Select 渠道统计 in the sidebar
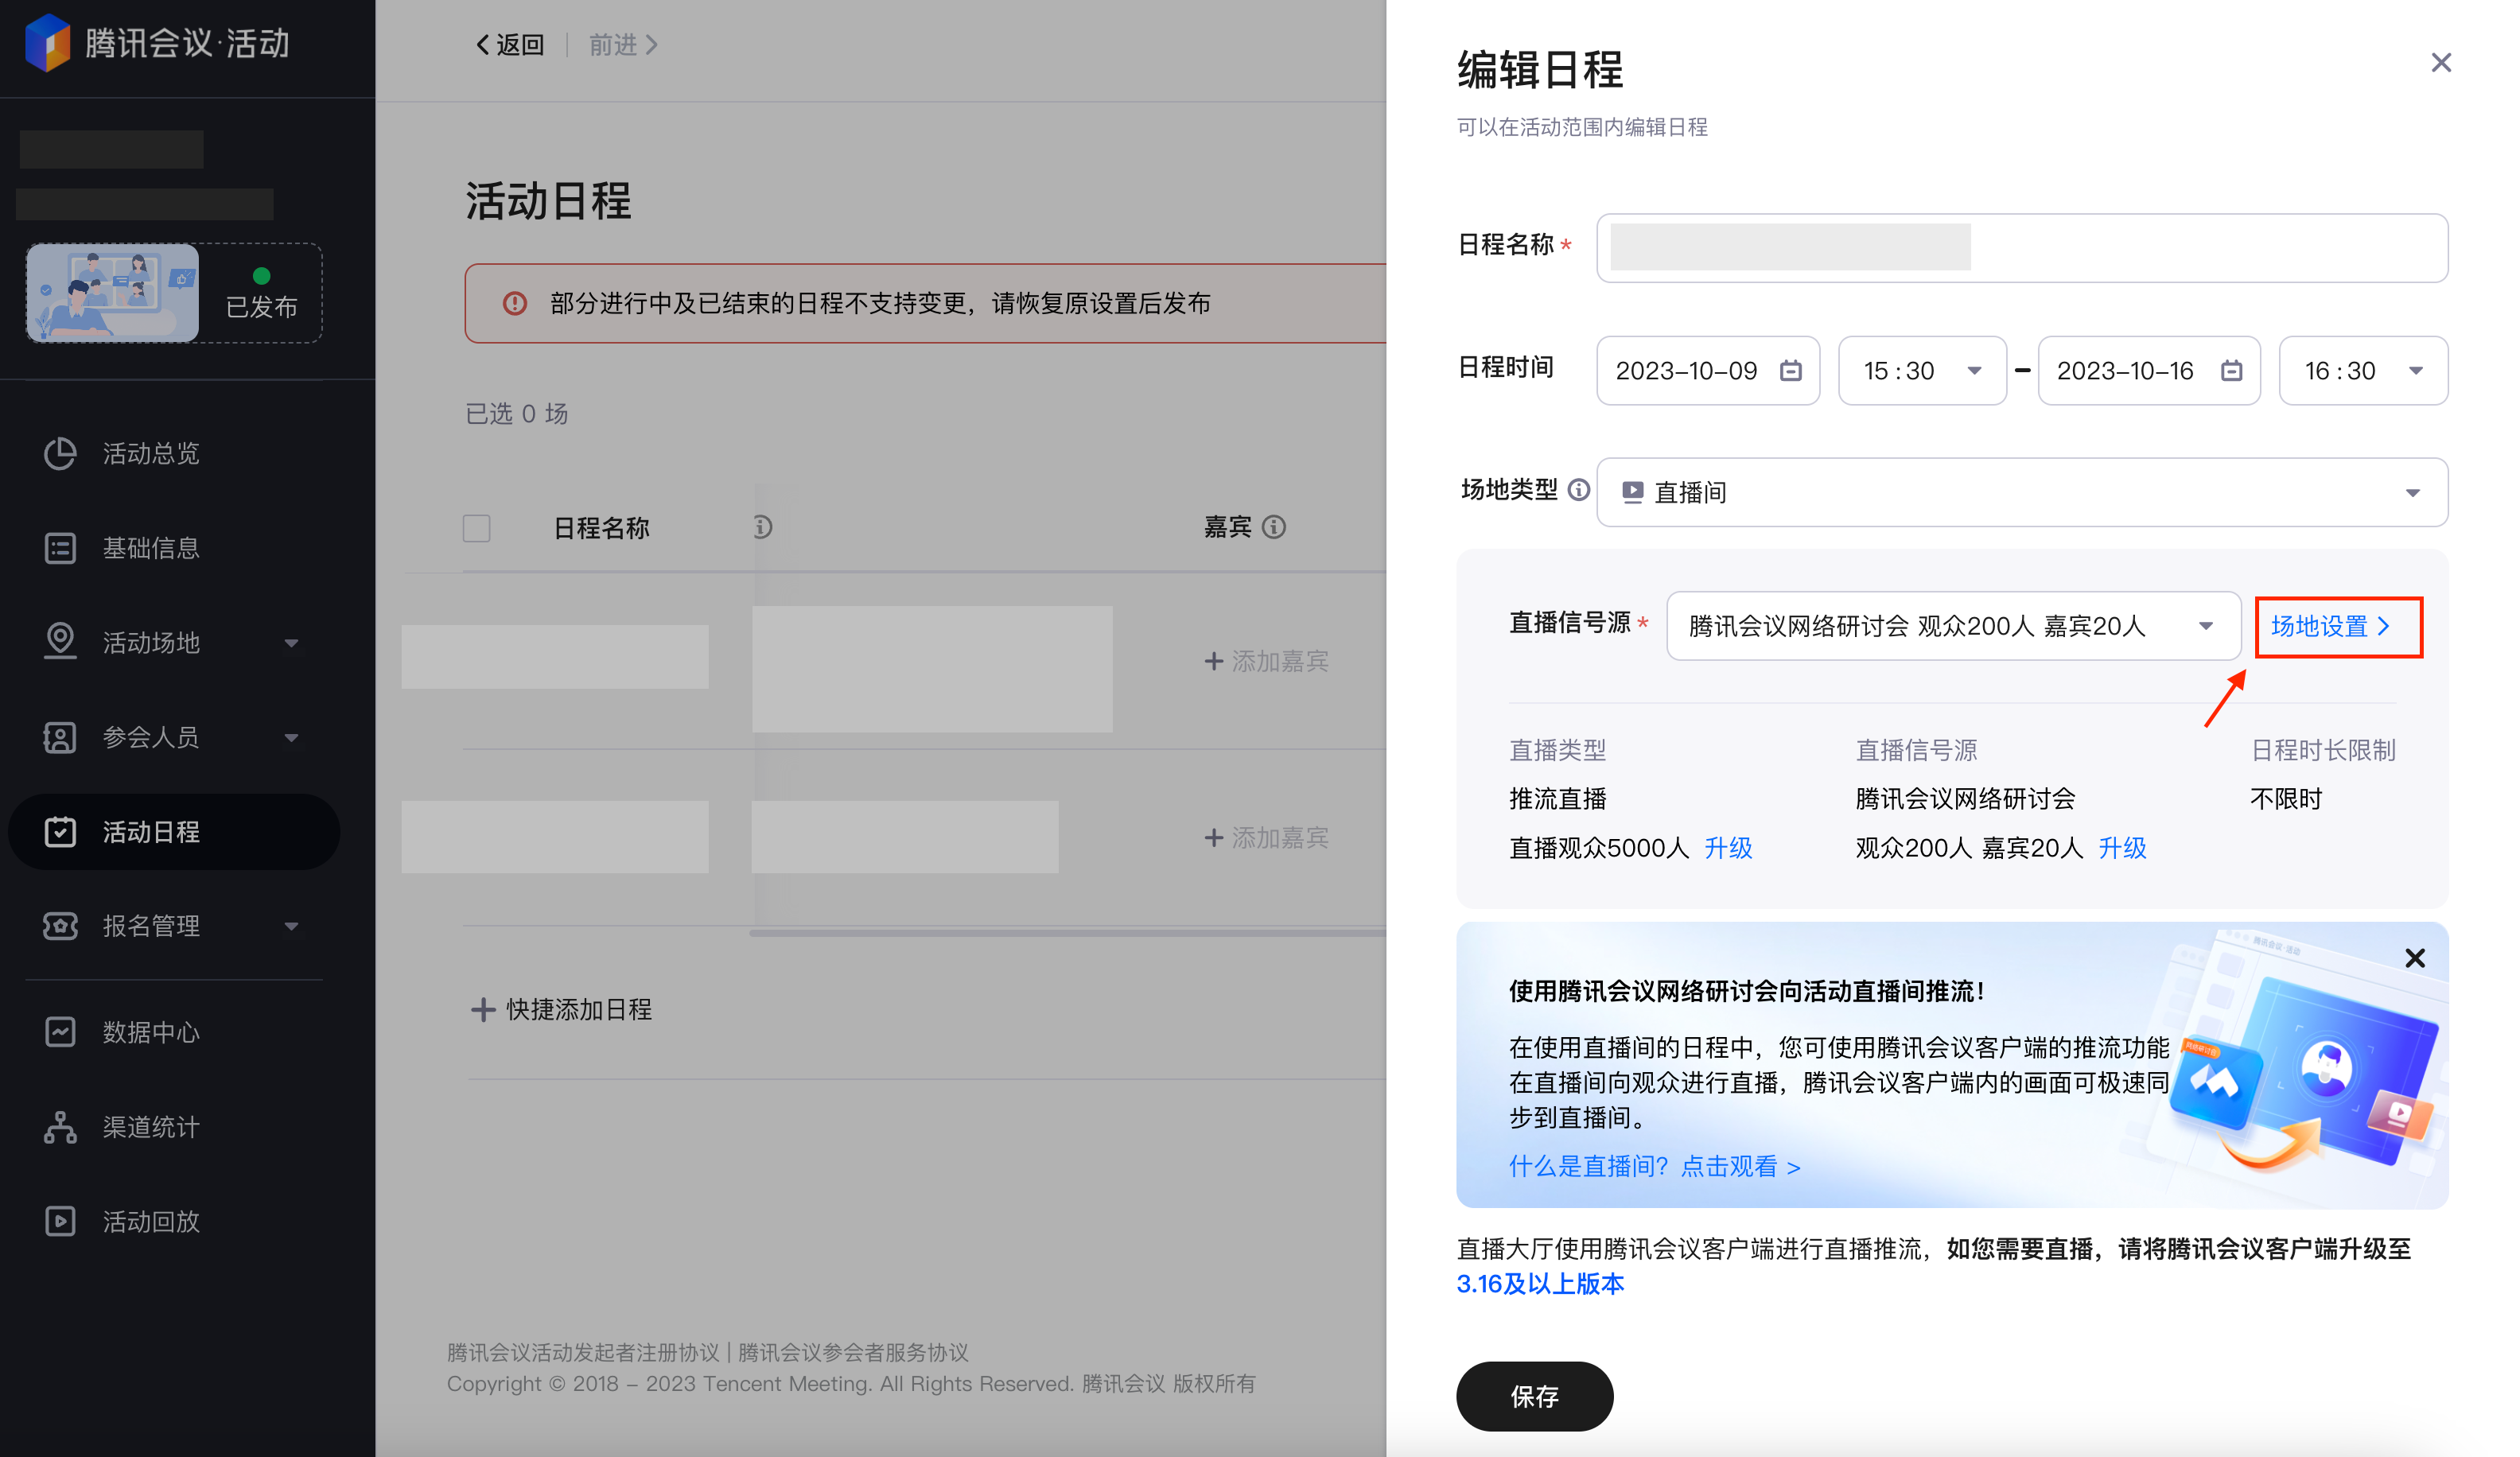Image resolution: width=2520 pixels, height=1457 pixels. pos(150,1127)
